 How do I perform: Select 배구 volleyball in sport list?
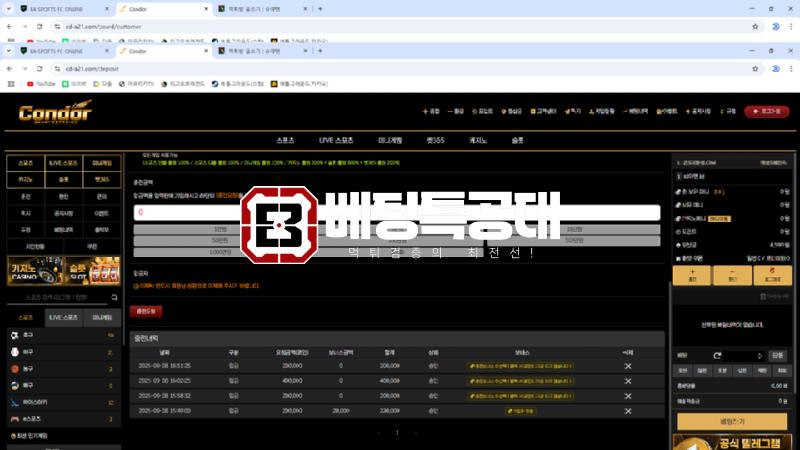pyautogui.click(x=64, y=385)
